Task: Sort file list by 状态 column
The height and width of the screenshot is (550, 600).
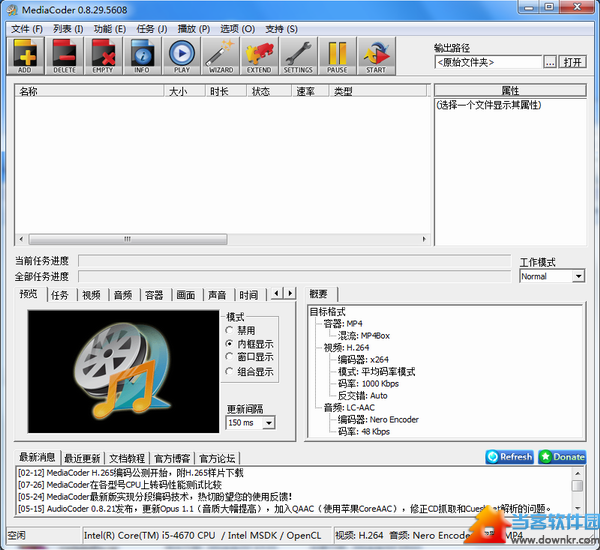Action: click(269, 91)
